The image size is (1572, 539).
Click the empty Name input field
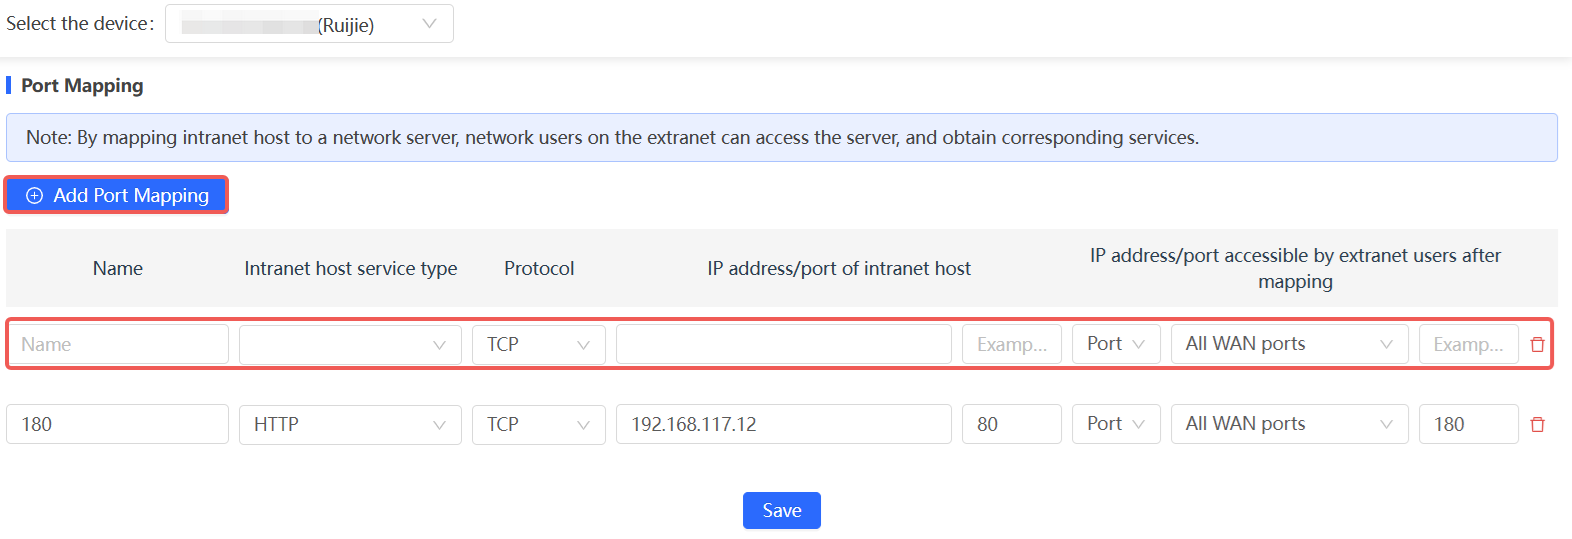point(118,344)
